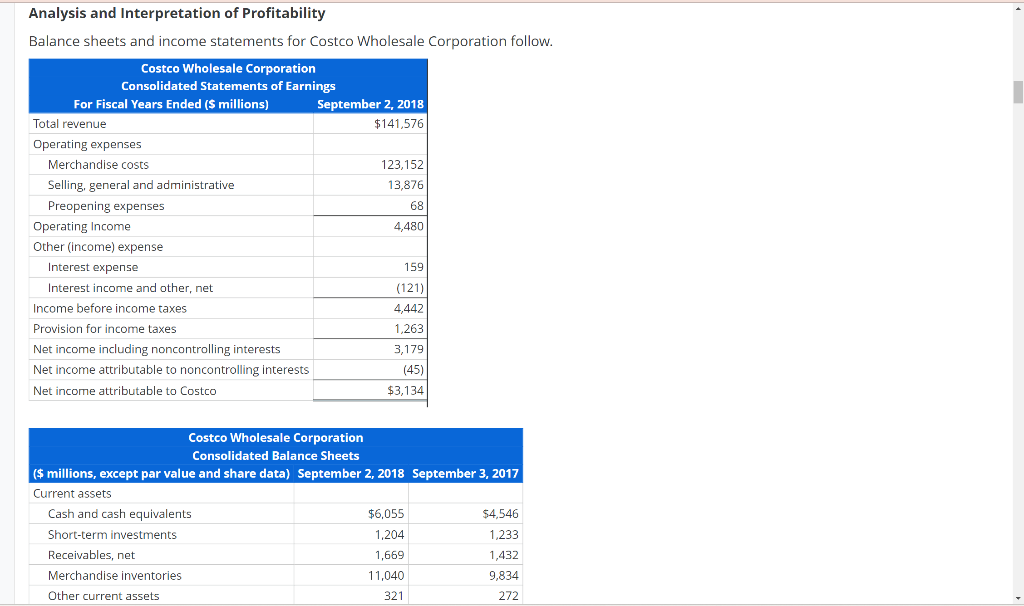Click the 'Total revenue' row label
The height and width of the screenshot is (606, 1024).
[69, 123]
